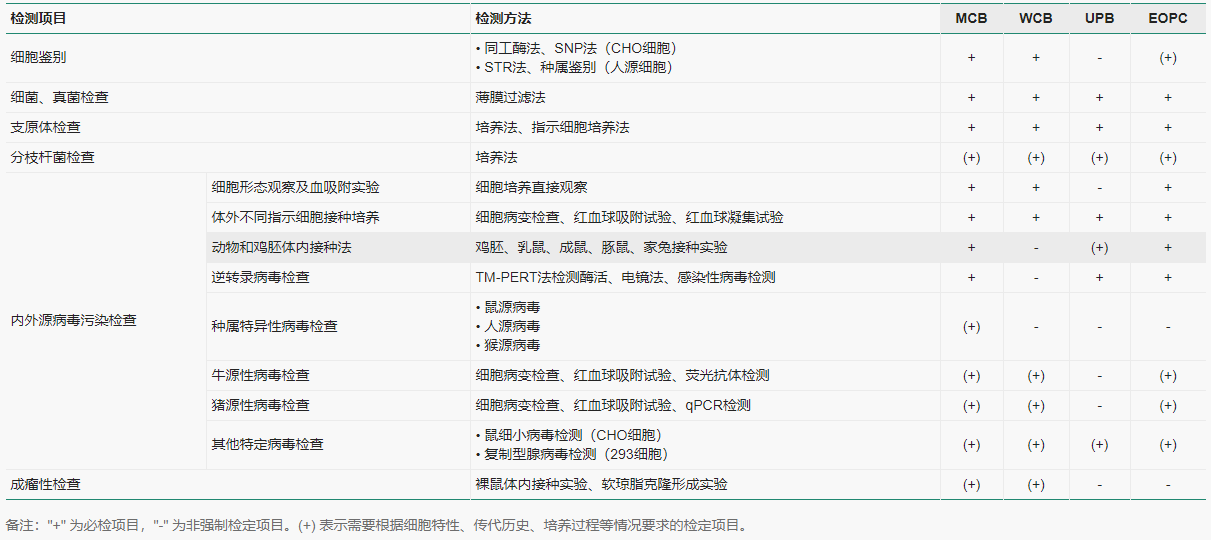Click the 检测项目 column header
This screenshot has height=540, width=1211.
[x=39, y=19]
